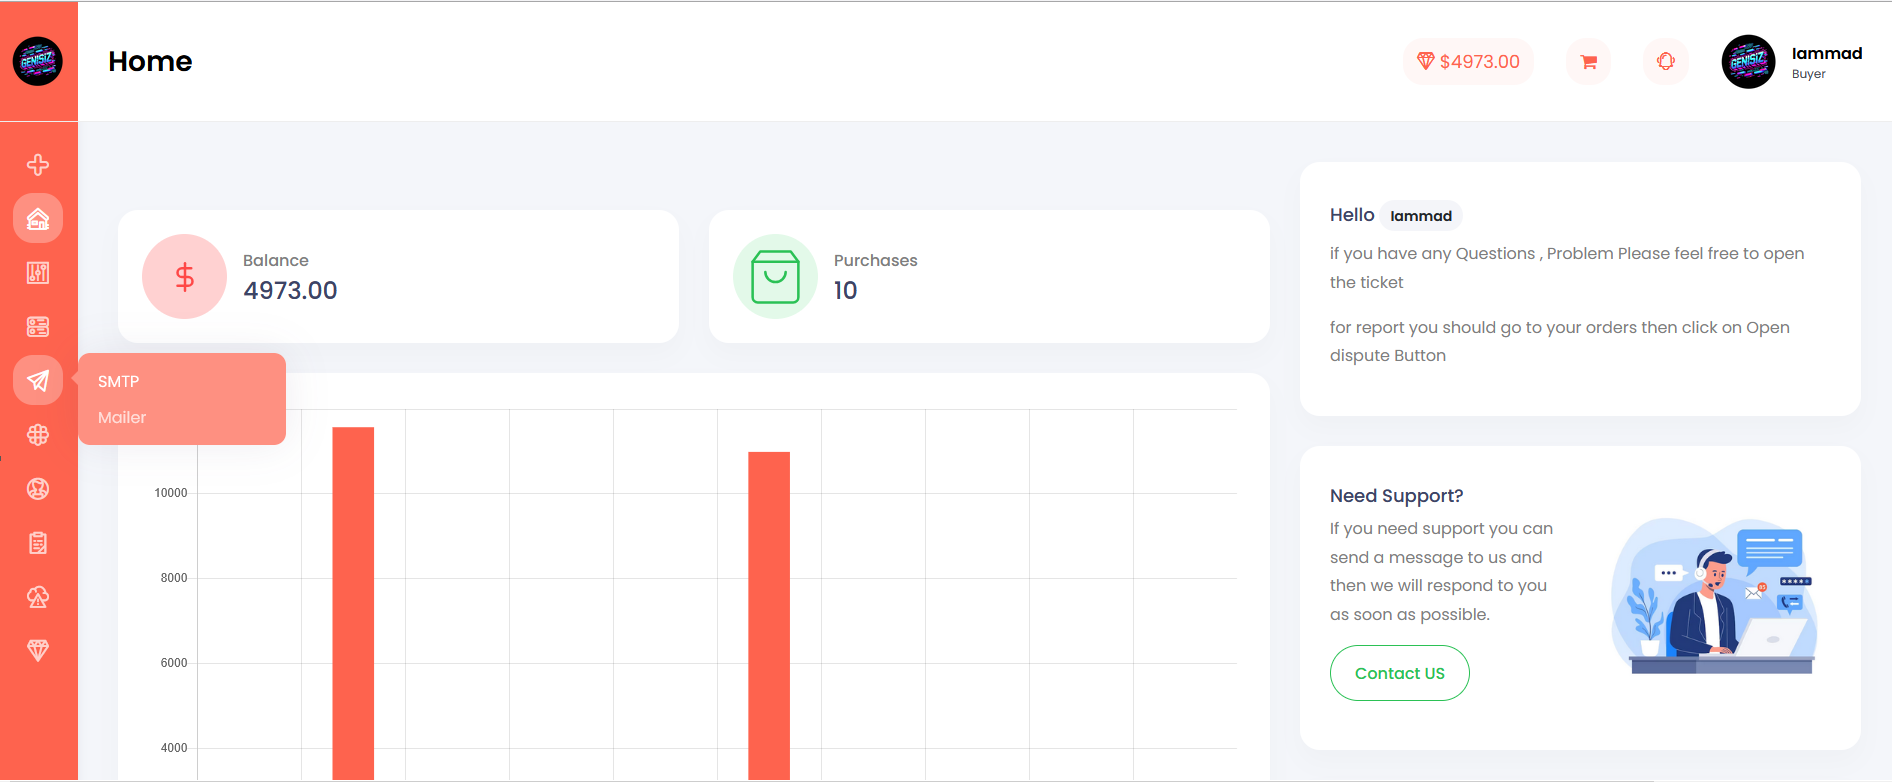1892x782 pixels.
Task: Select the round globe icon in the sidebar
Action: [38, 488]
